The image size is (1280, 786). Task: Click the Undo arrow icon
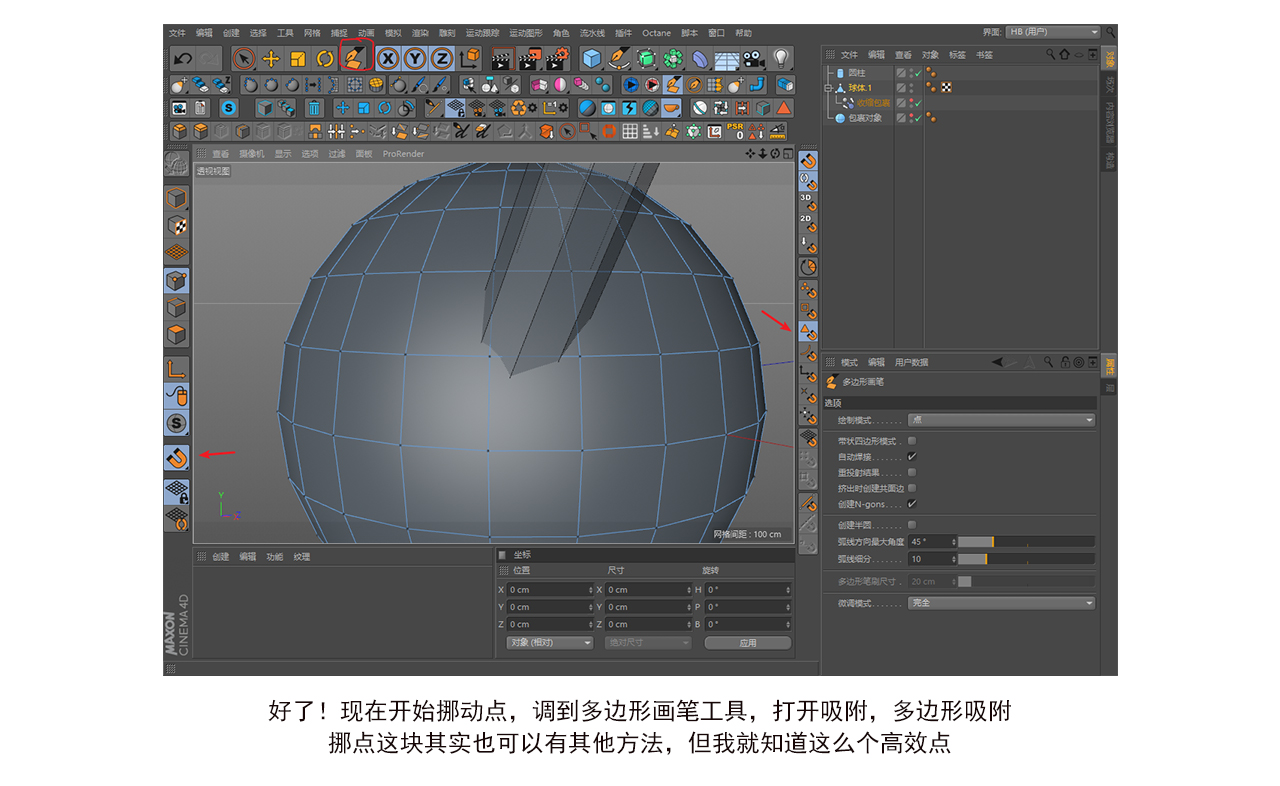[182, 59]
